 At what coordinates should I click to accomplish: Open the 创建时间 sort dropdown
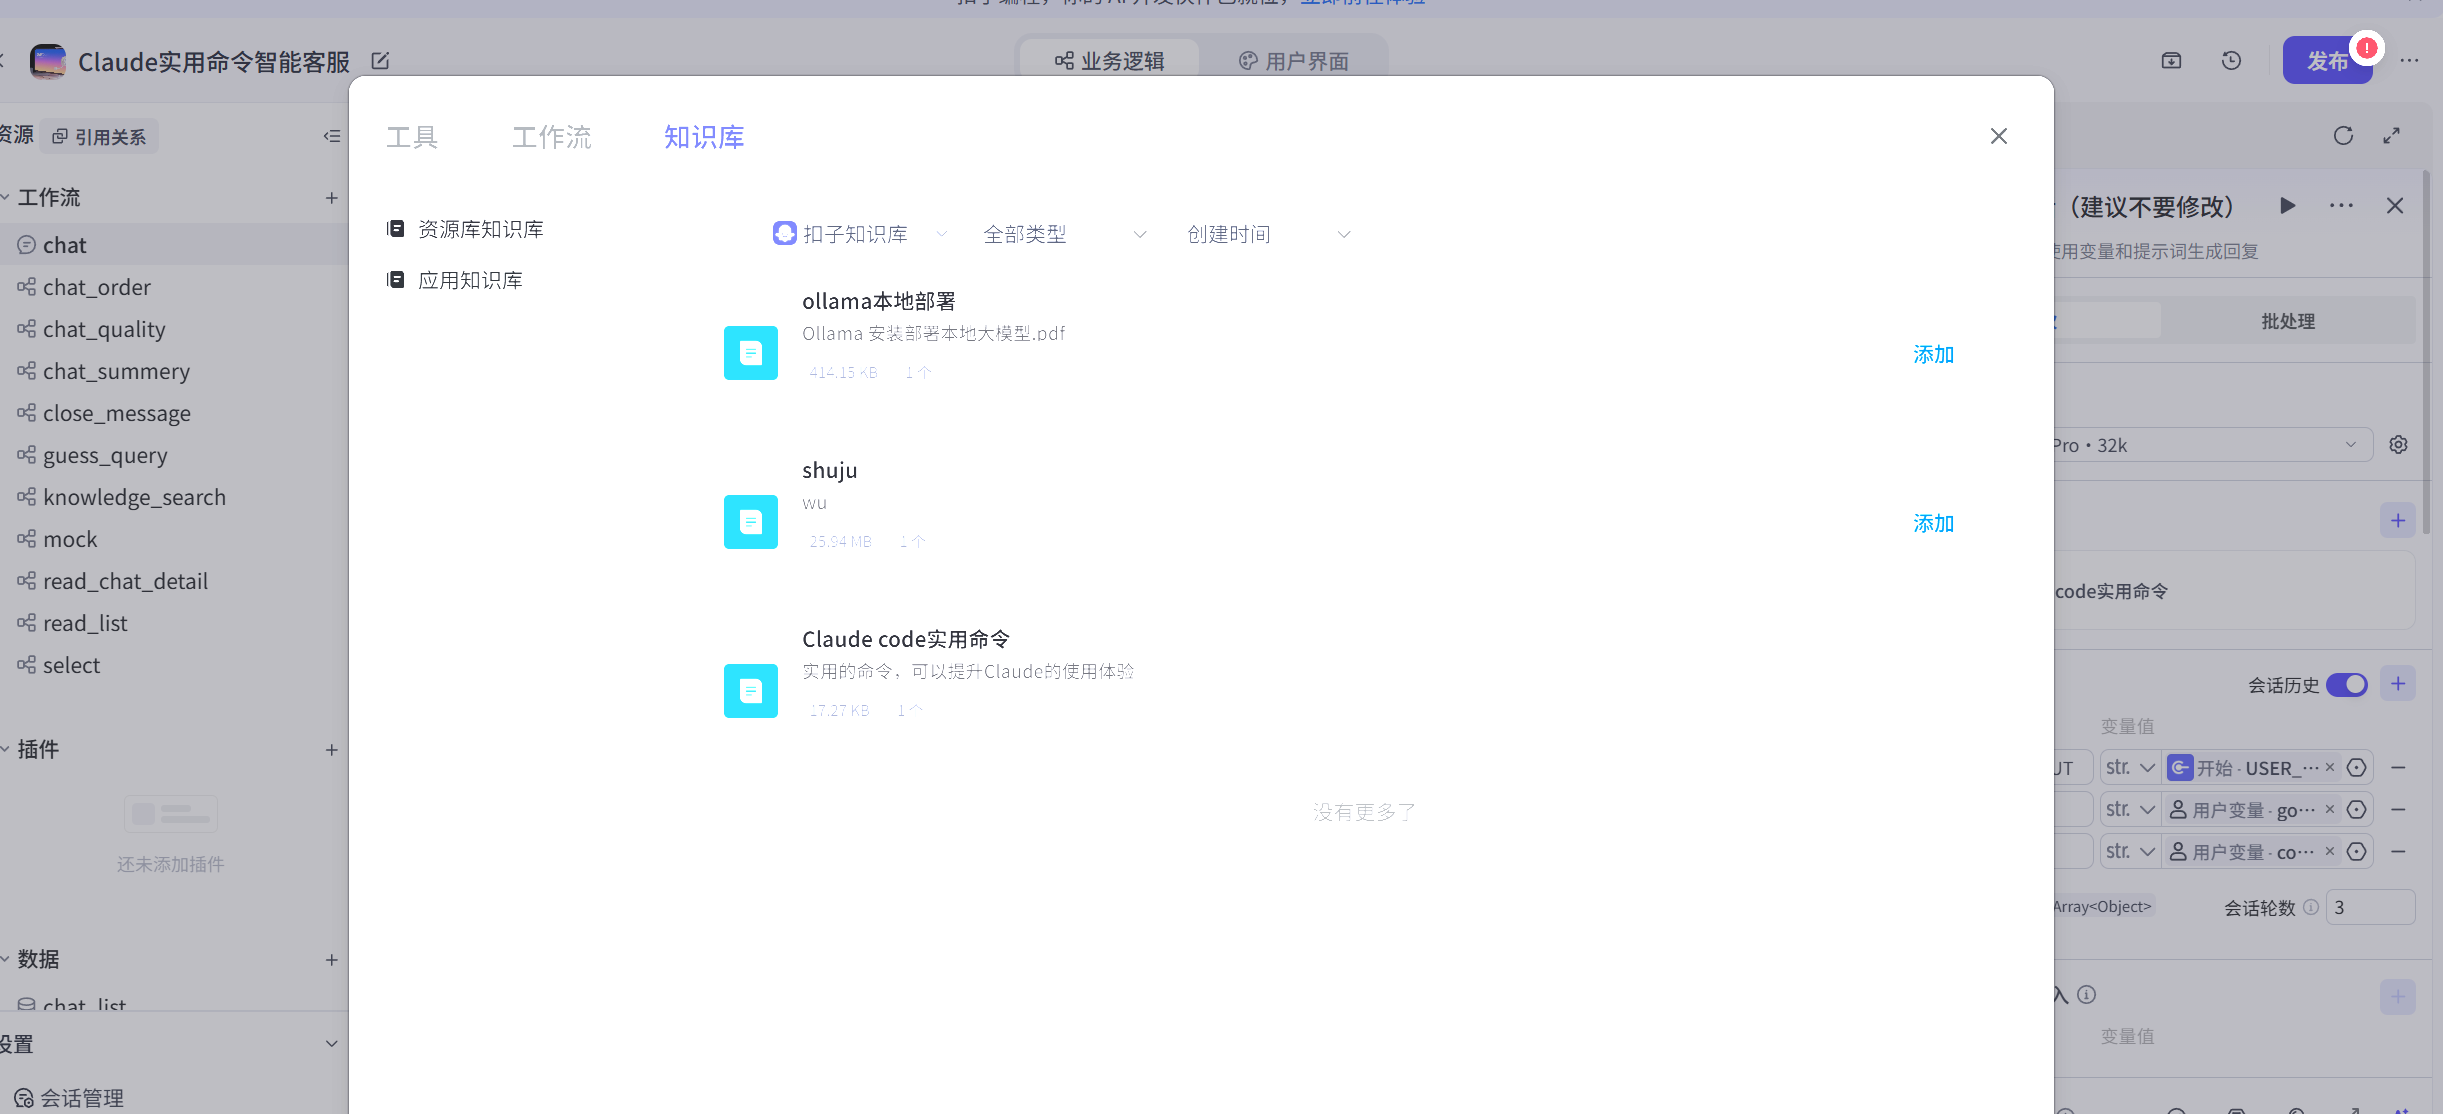coord(1268,234)
